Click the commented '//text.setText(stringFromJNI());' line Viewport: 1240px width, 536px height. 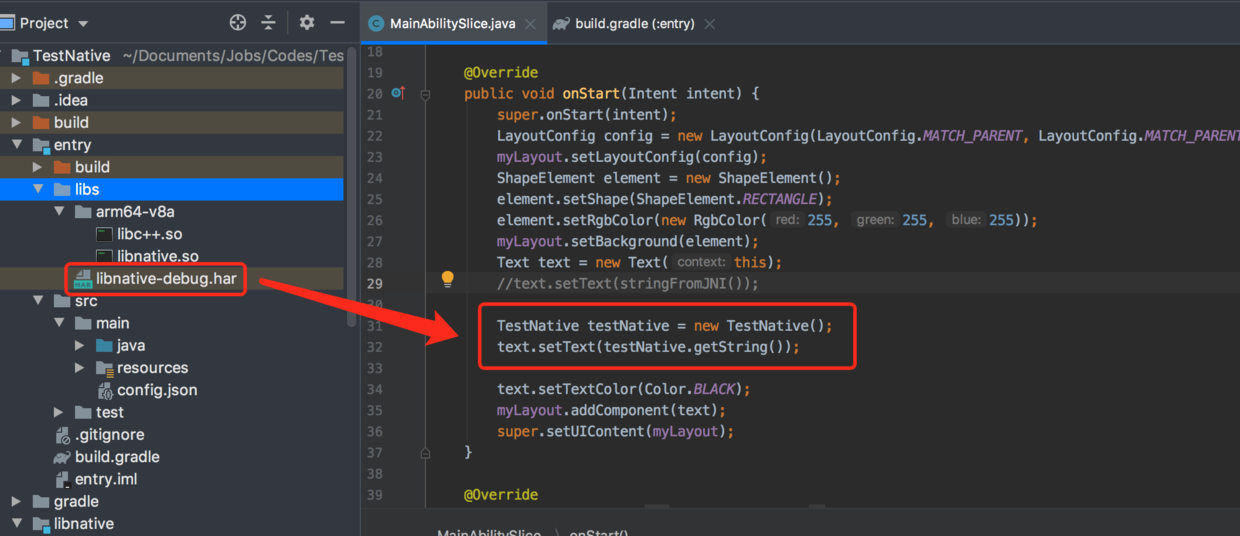[628, 283]
